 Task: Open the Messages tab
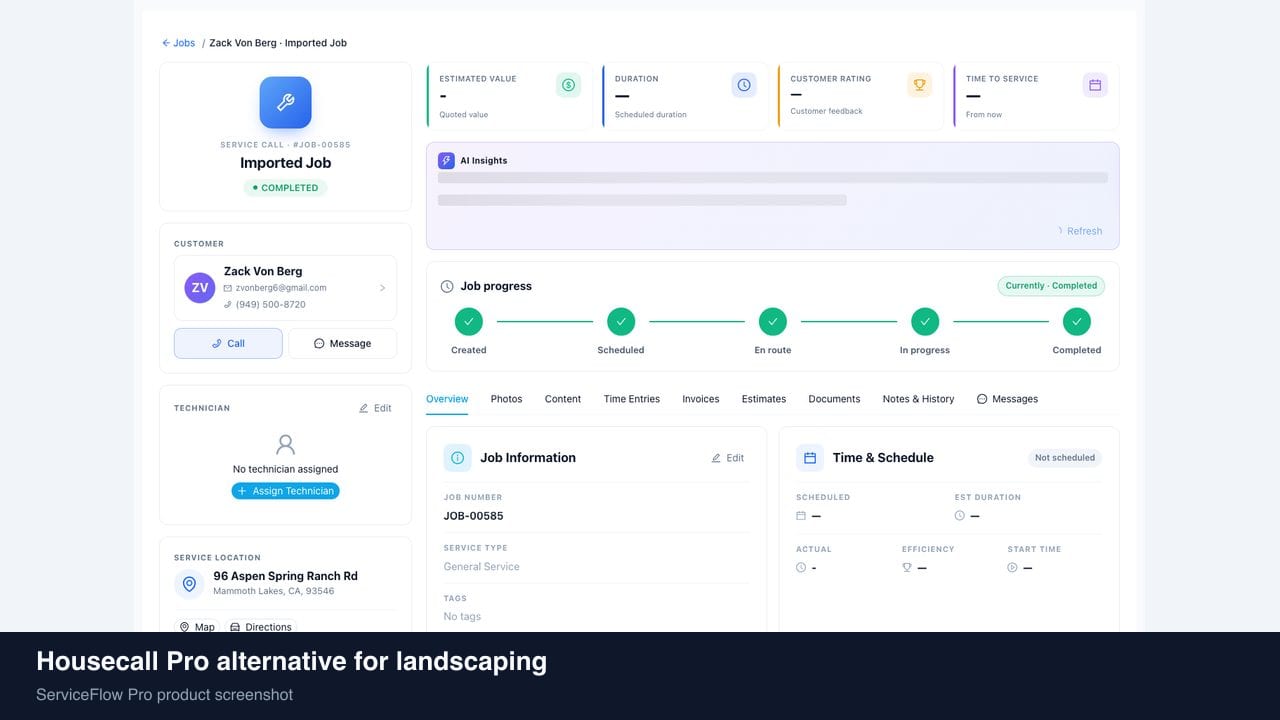point(1007,399)
